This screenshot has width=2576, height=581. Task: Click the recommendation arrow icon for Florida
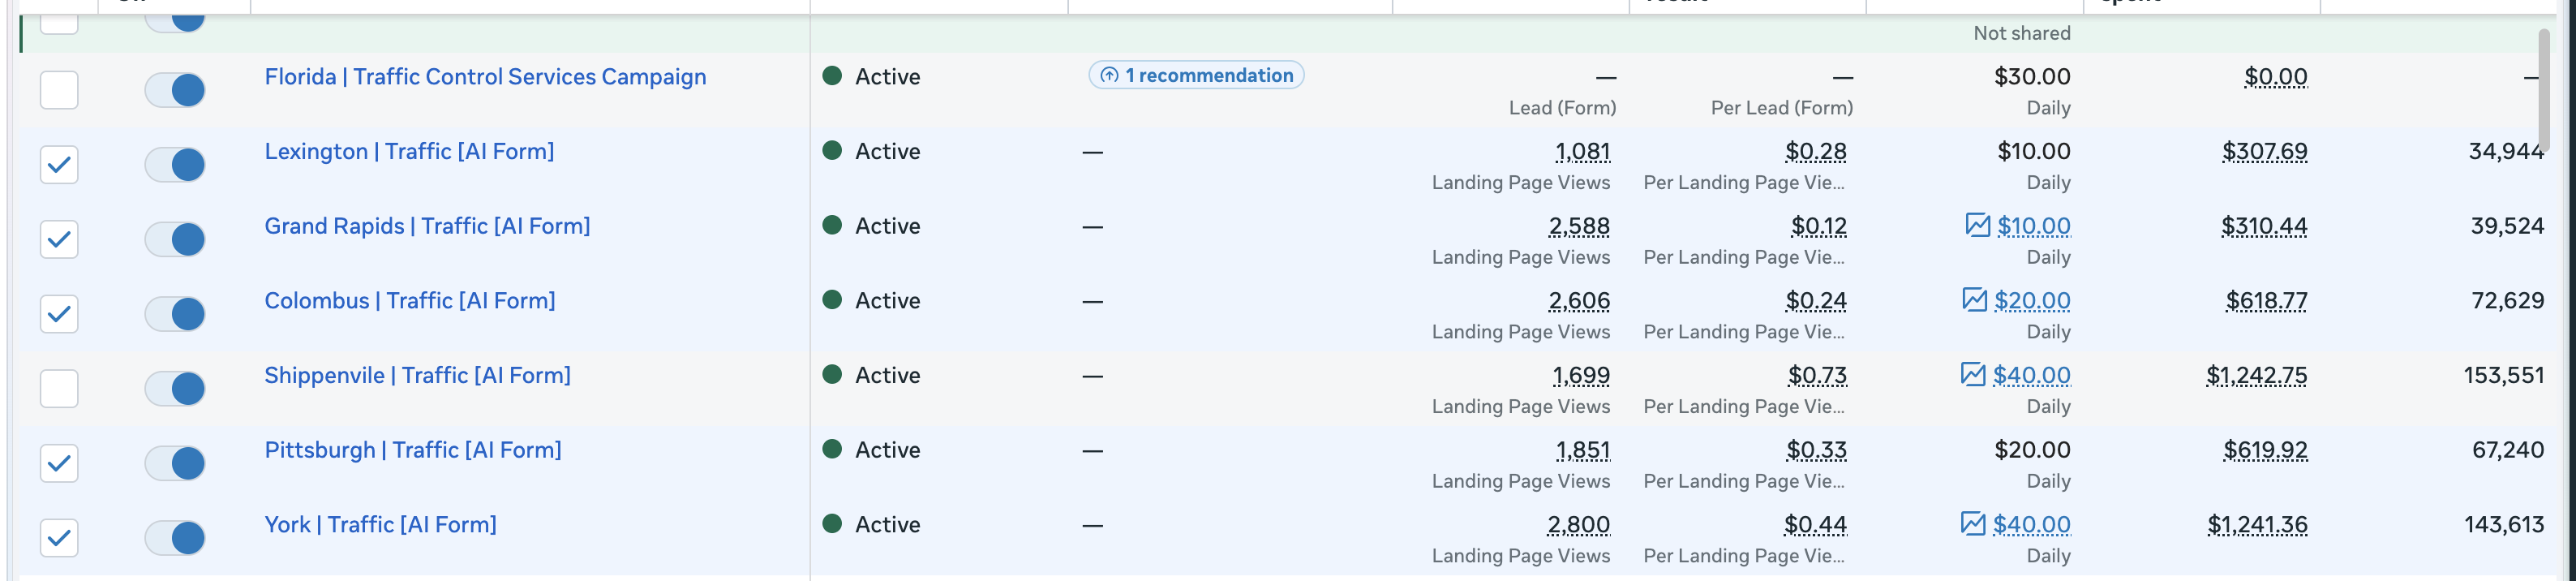point(1109,76)
